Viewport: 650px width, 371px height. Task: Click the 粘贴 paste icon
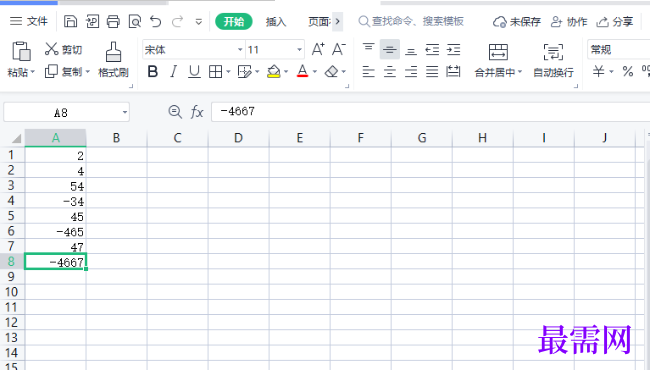(21, 51)
